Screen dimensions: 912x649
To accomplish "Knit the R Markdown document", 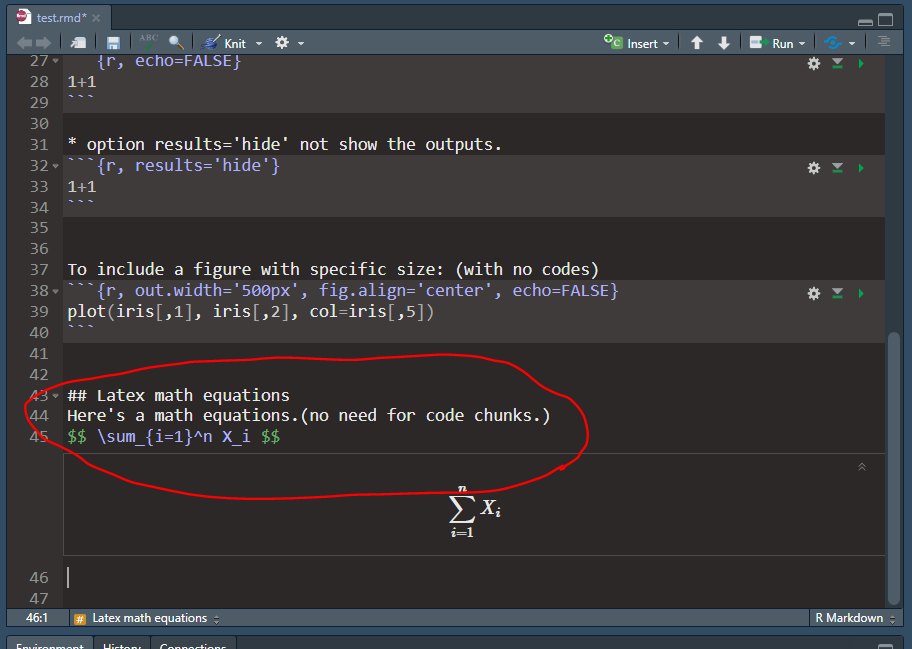I will point(224,43).
